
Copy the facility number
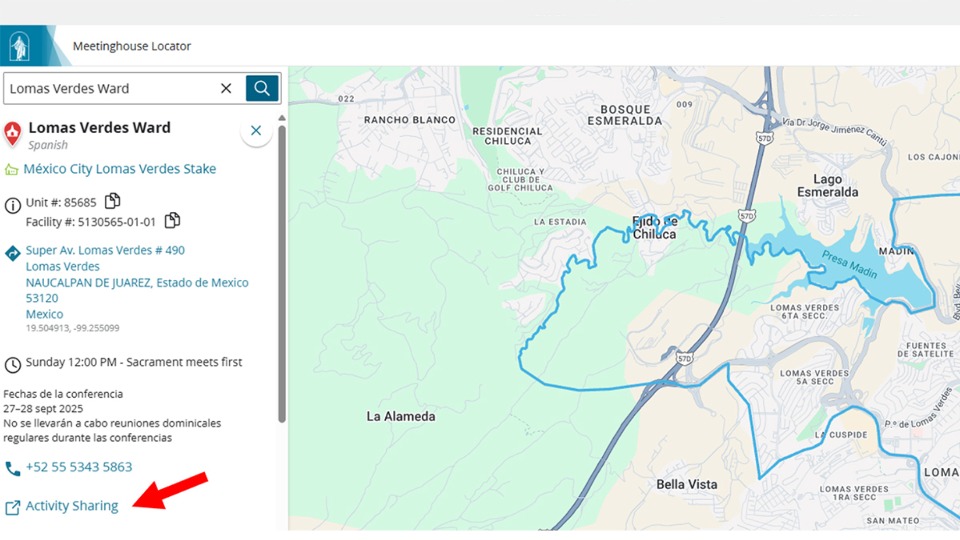click(172, 221)
